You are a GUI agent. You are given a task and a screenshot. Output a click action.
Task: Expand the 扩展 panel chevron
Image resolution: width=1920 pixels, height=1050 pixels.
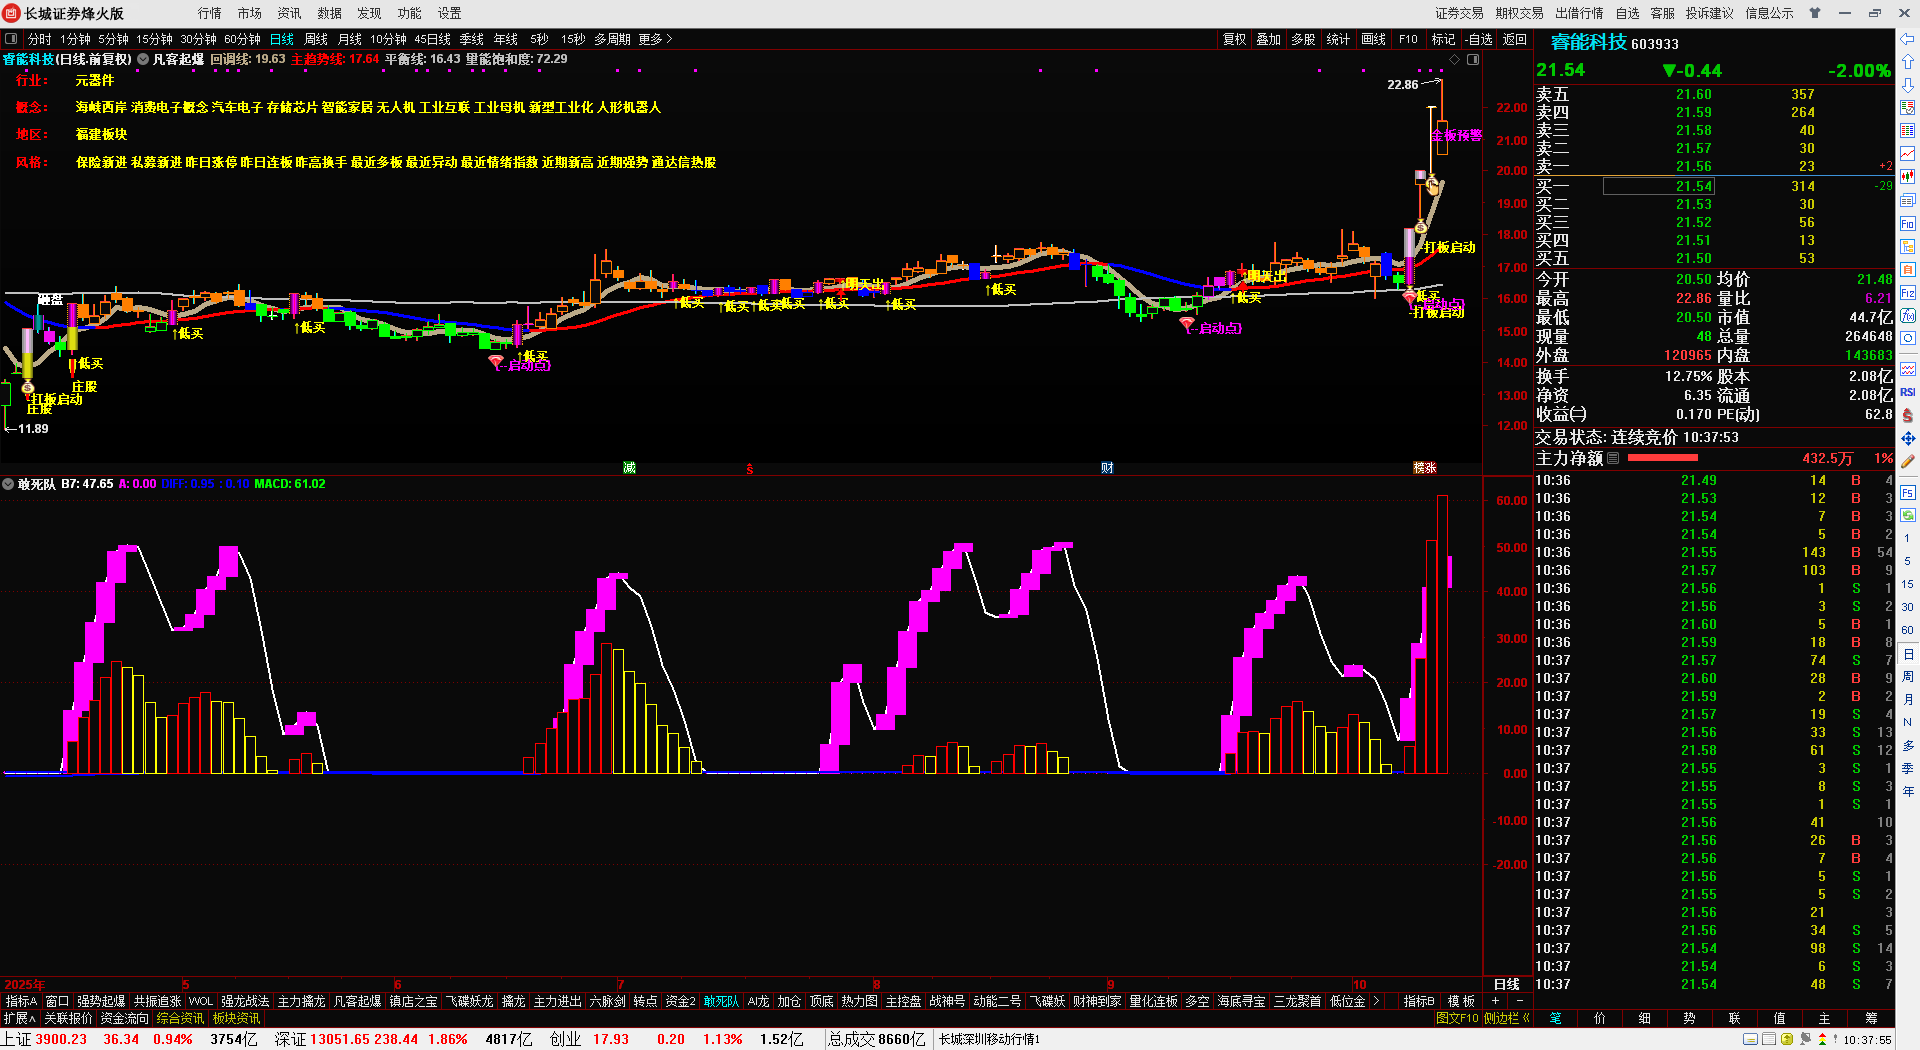click(19, 1018)
